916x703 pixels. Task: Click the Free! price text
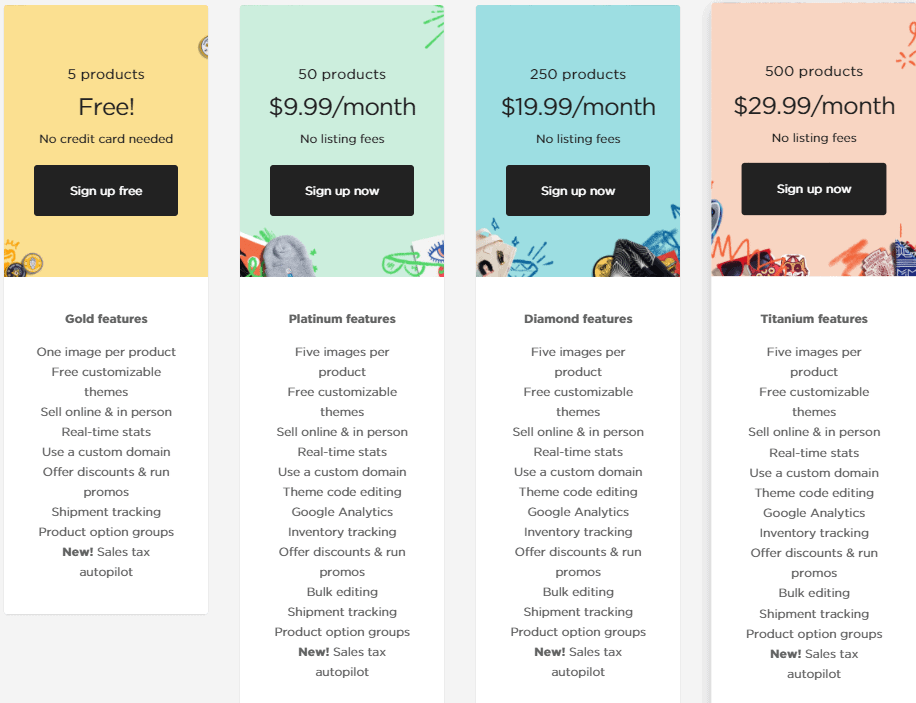[x=106, y=107]
